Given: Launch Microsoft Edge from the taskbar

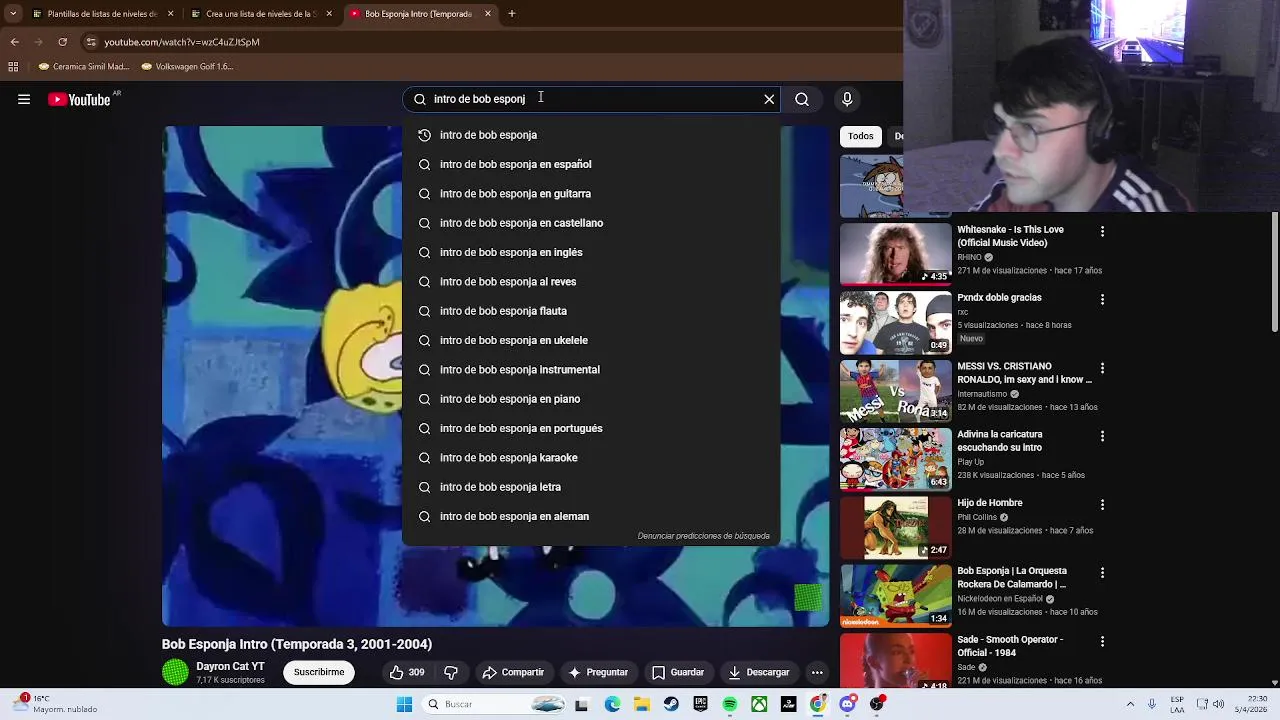Looking at the screenshot, I should pos(612,704).
